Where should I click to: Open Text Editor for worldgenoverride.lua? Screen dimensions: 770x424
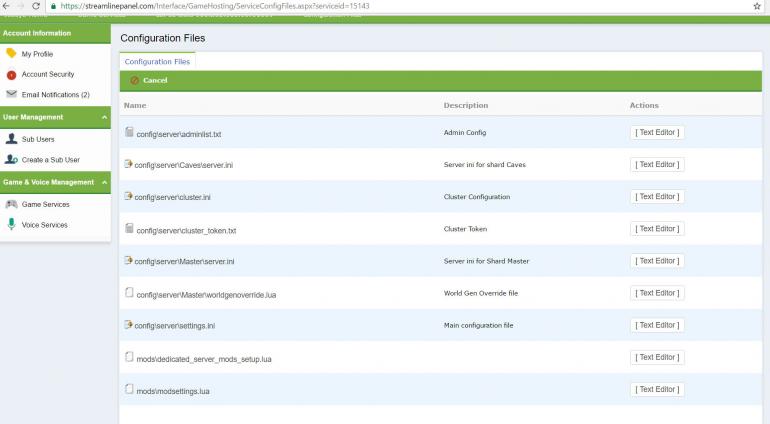coord(657,293)
